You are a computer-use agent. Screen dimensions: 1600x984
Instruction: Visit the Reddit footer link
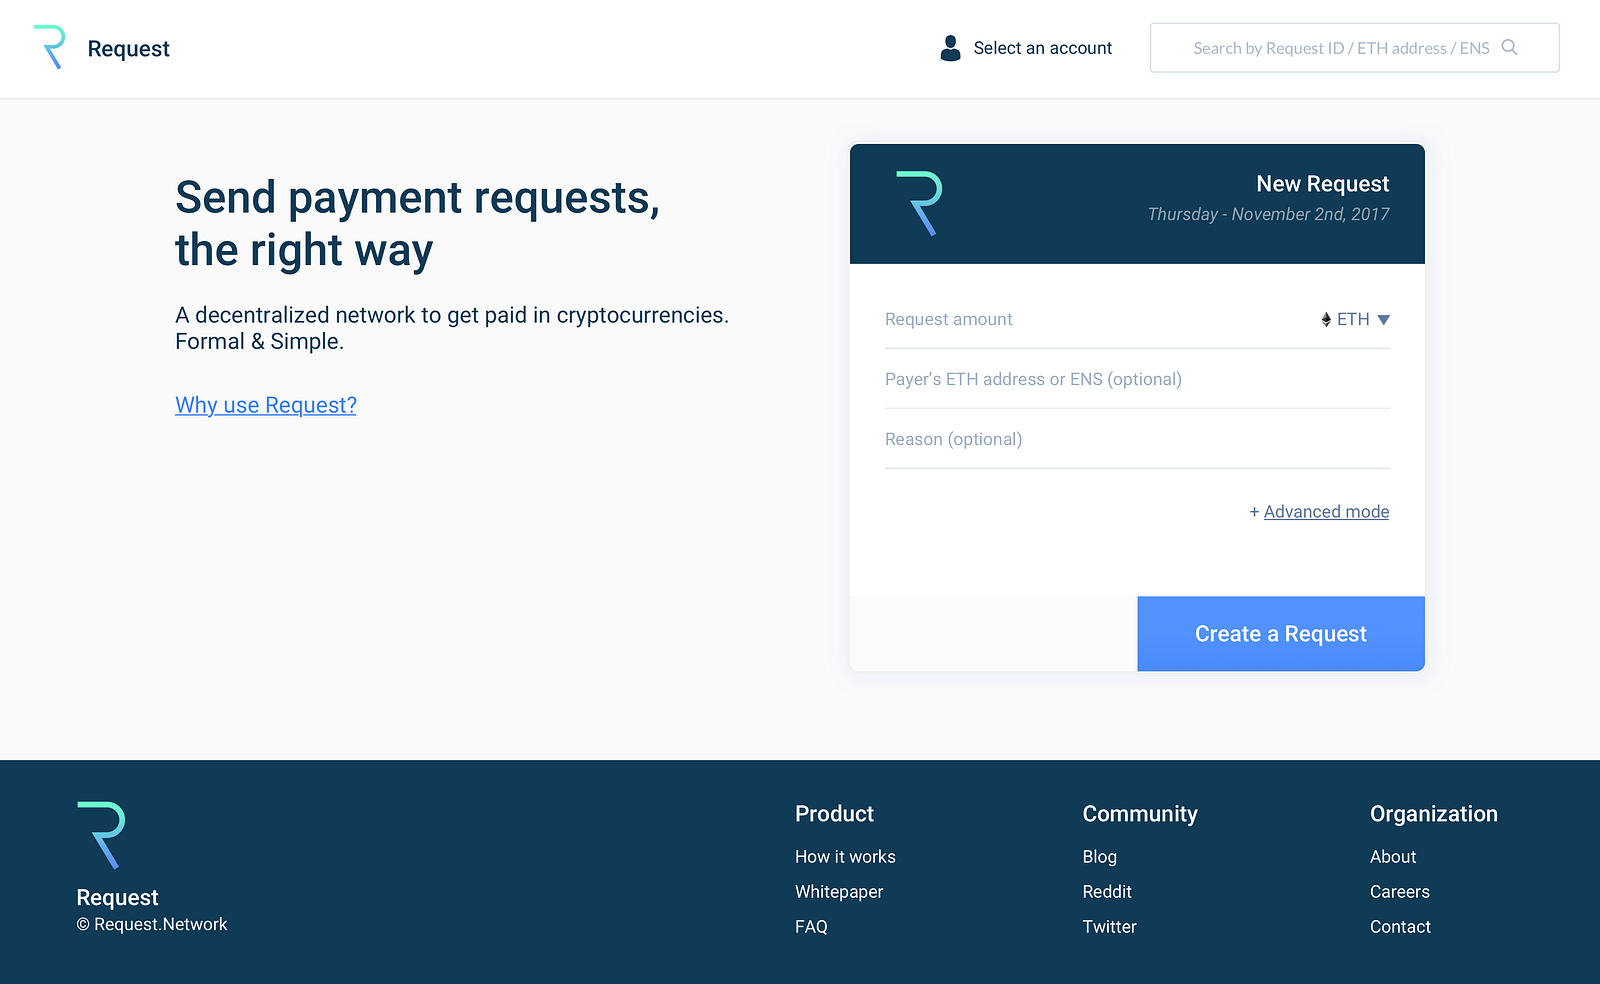point(1107,892)
